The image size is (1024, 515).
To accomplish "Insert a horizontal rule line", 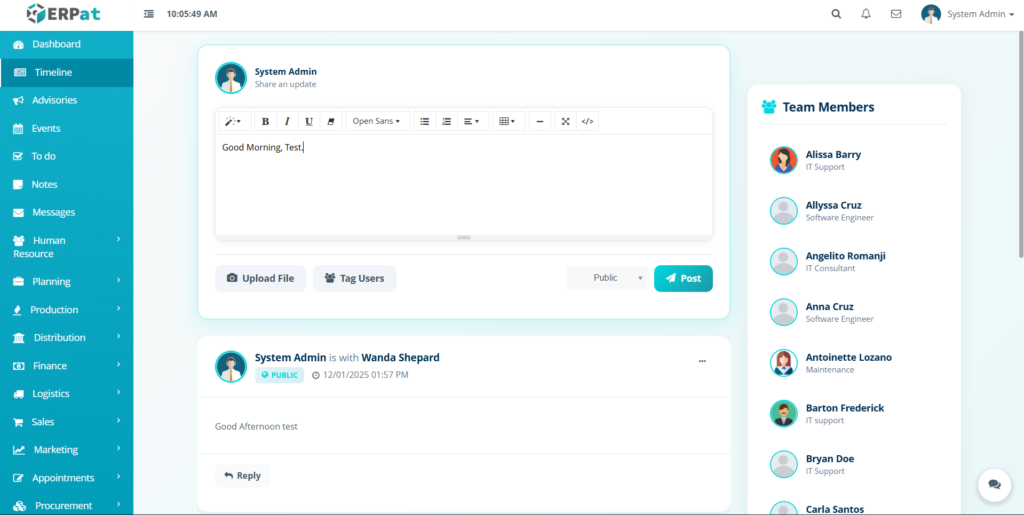I will pos(540,121).
